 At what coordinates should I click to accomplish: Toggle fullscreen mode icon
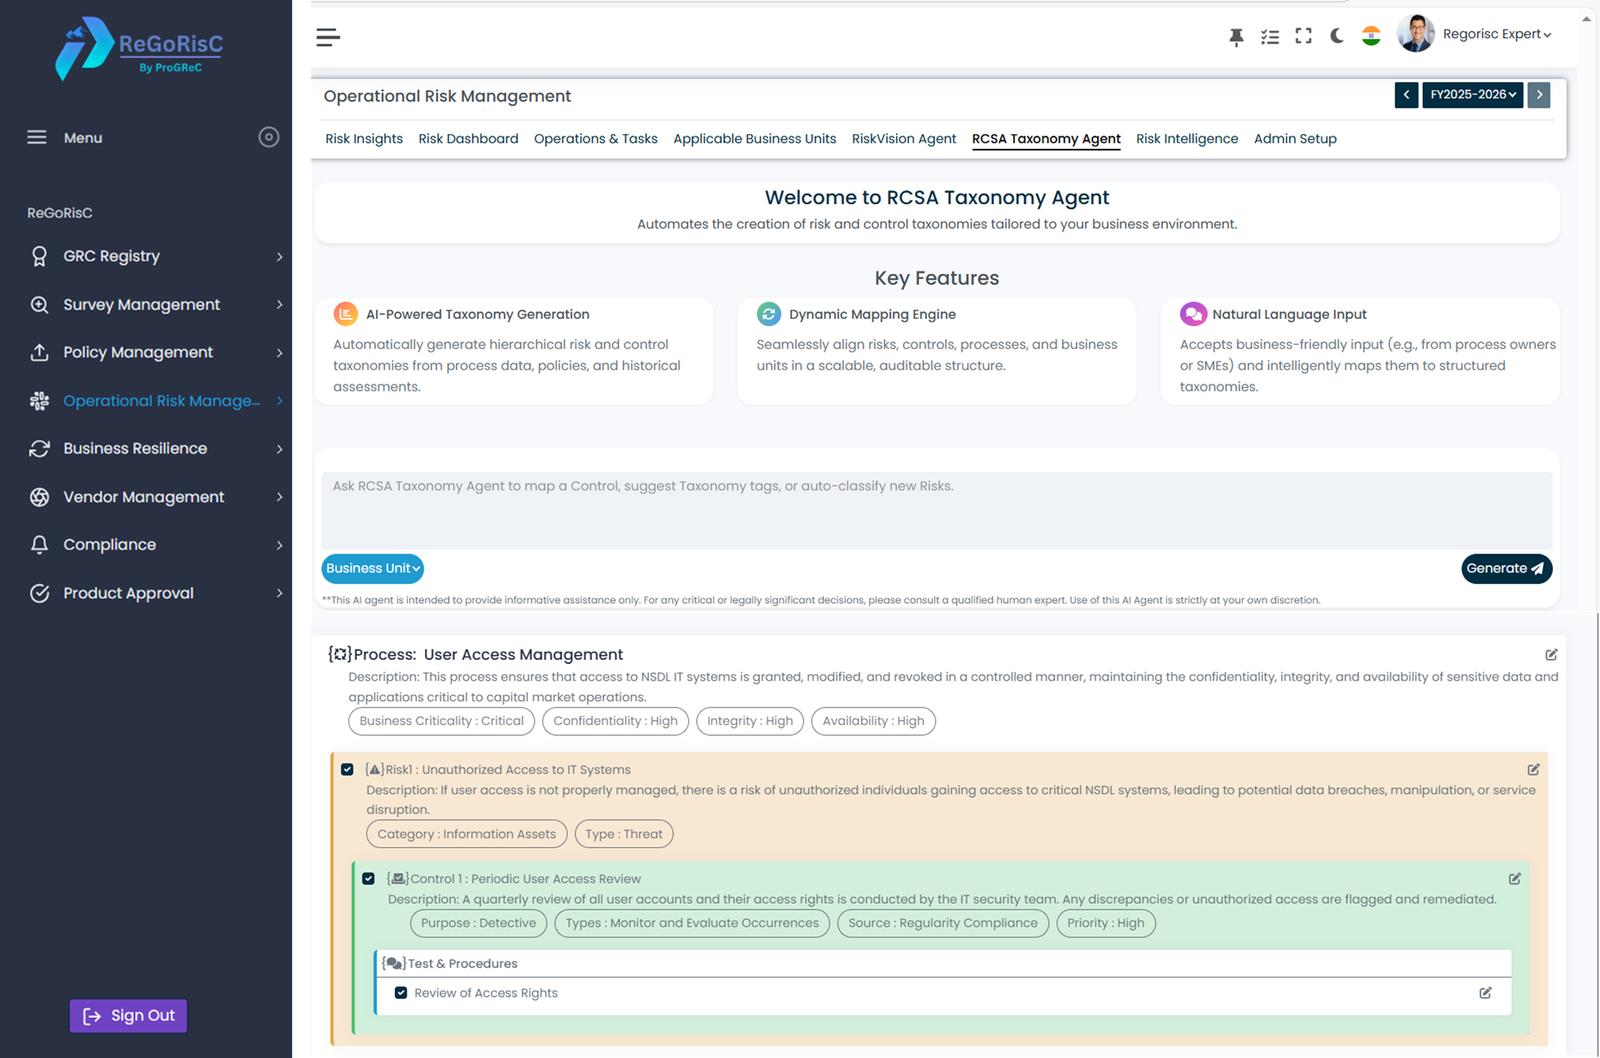[x=1303, y=36]
